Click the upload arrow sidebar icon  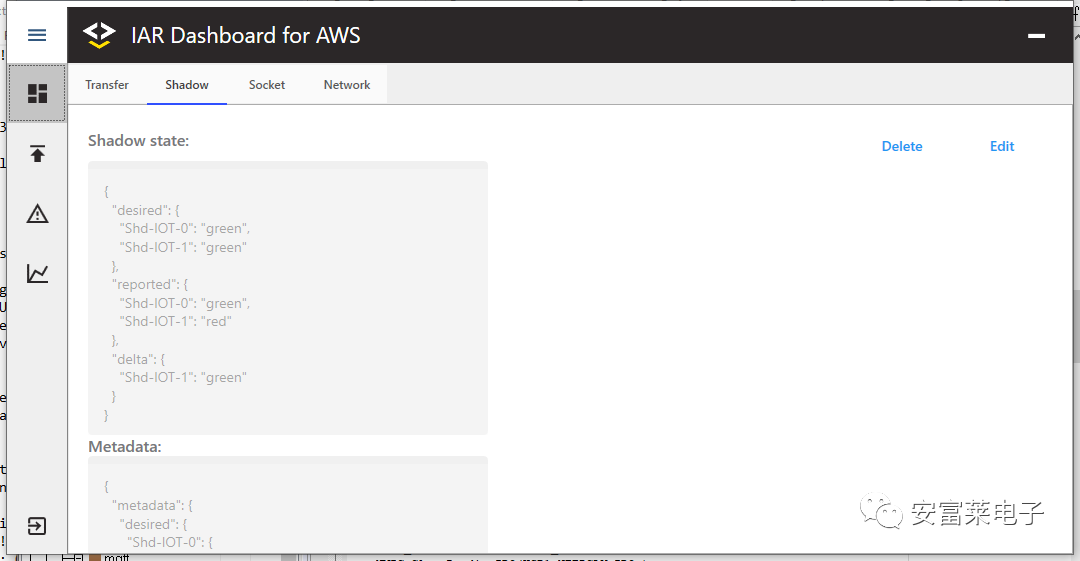click(x=37, y=154)
